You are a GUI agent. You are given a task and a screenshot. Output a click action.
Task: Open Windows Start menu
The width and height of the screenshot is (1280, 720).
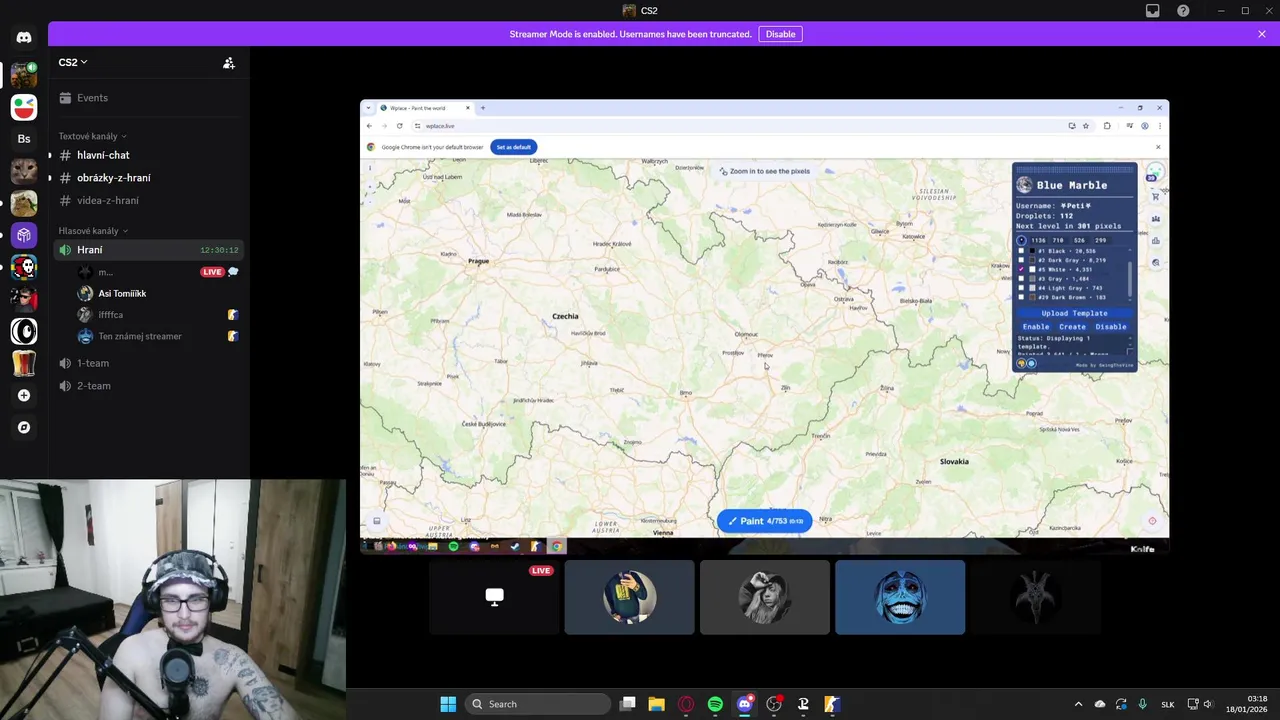point(448,704)
